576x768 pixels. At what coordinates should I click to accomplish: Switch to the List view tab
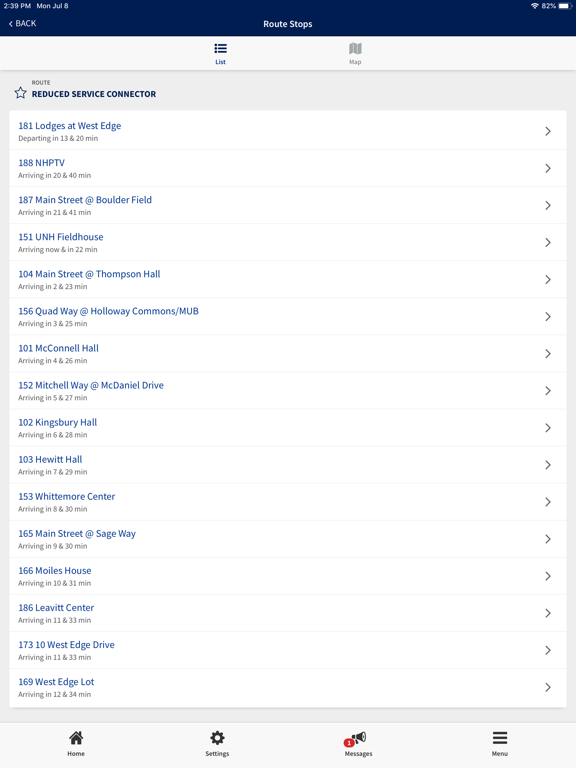click(x=220, y=54)
